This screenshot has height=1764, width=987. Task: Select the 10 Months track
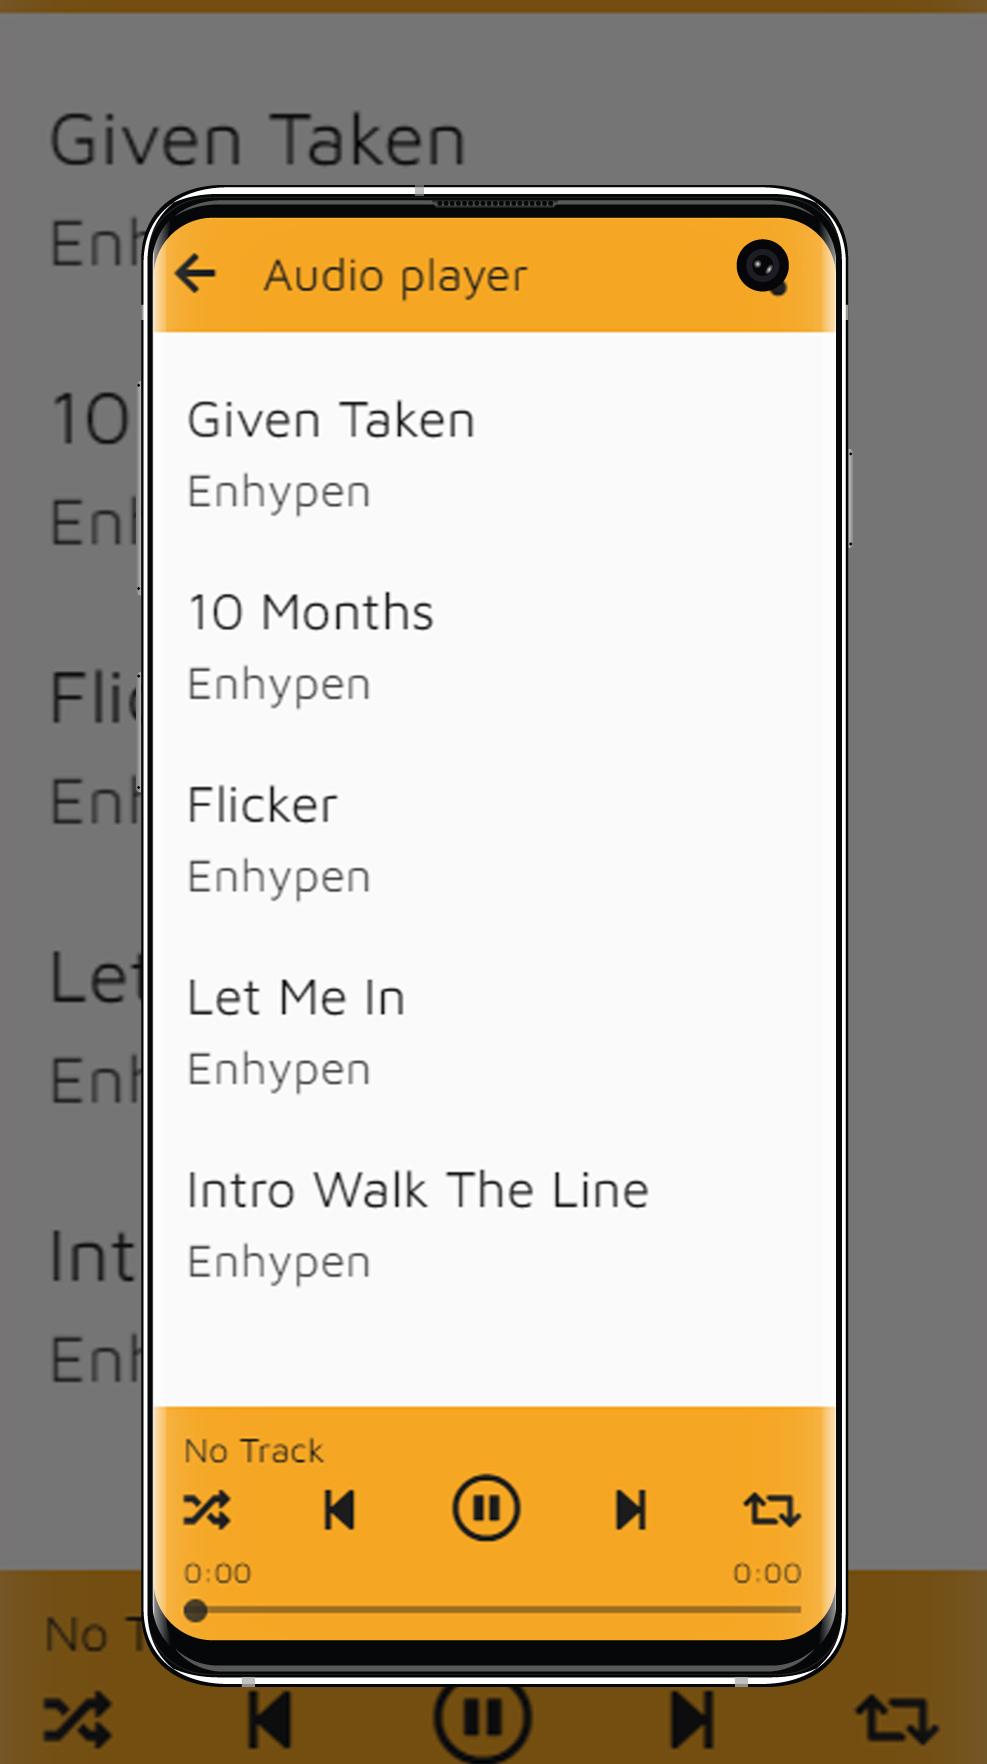point(311,613)
